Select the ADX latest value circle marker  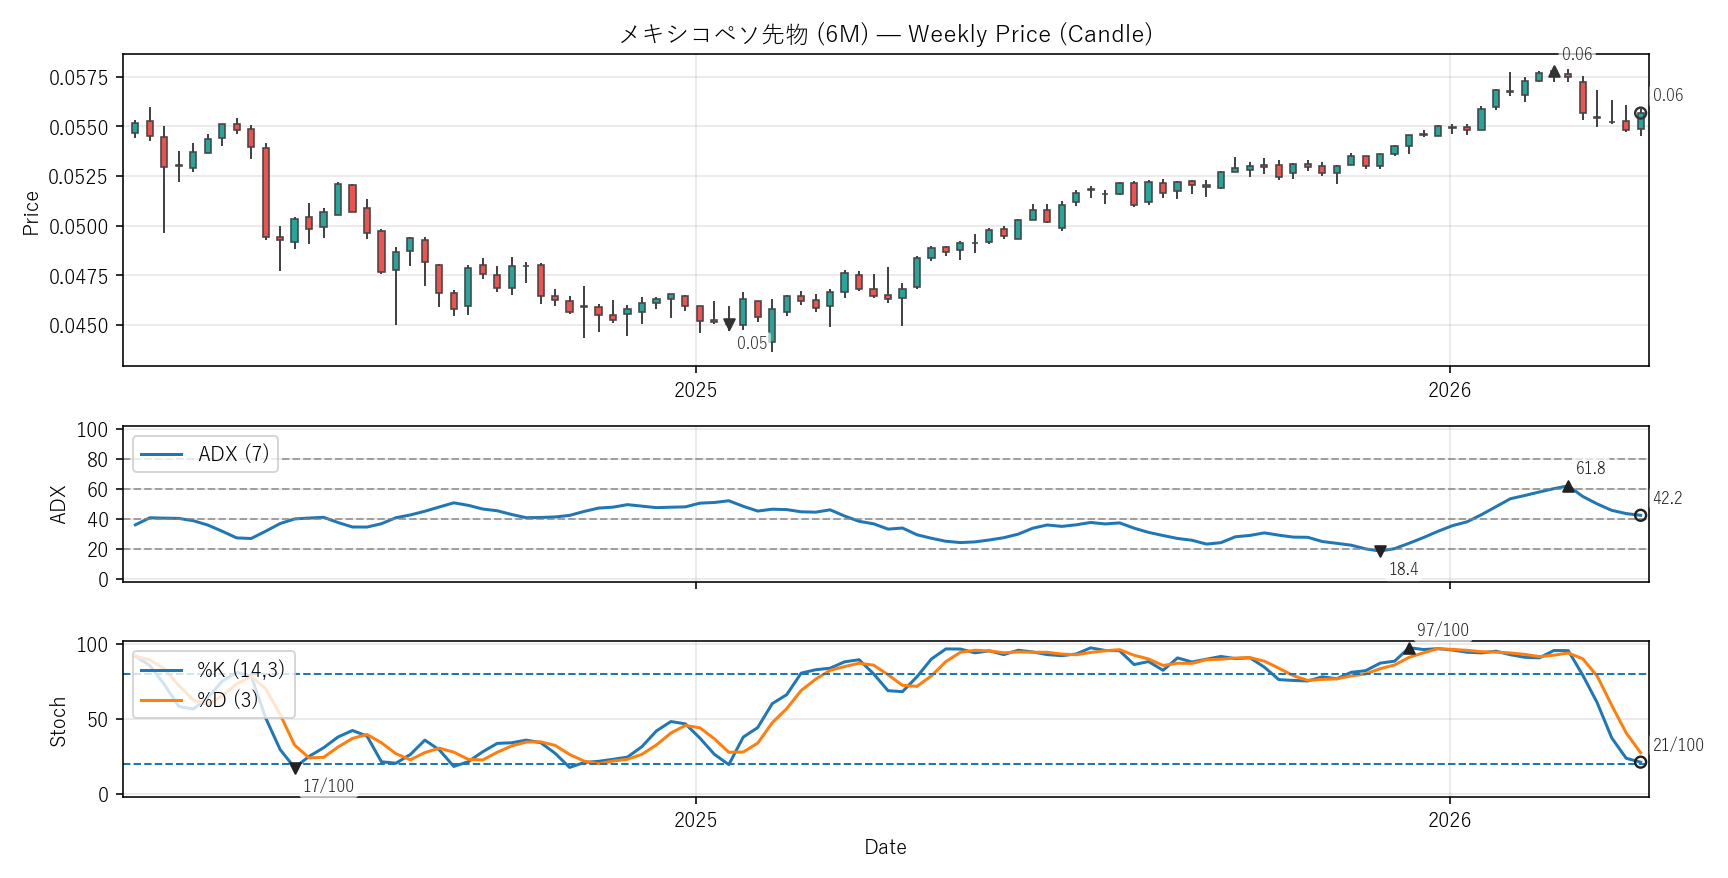click(x=1641, y=516)
